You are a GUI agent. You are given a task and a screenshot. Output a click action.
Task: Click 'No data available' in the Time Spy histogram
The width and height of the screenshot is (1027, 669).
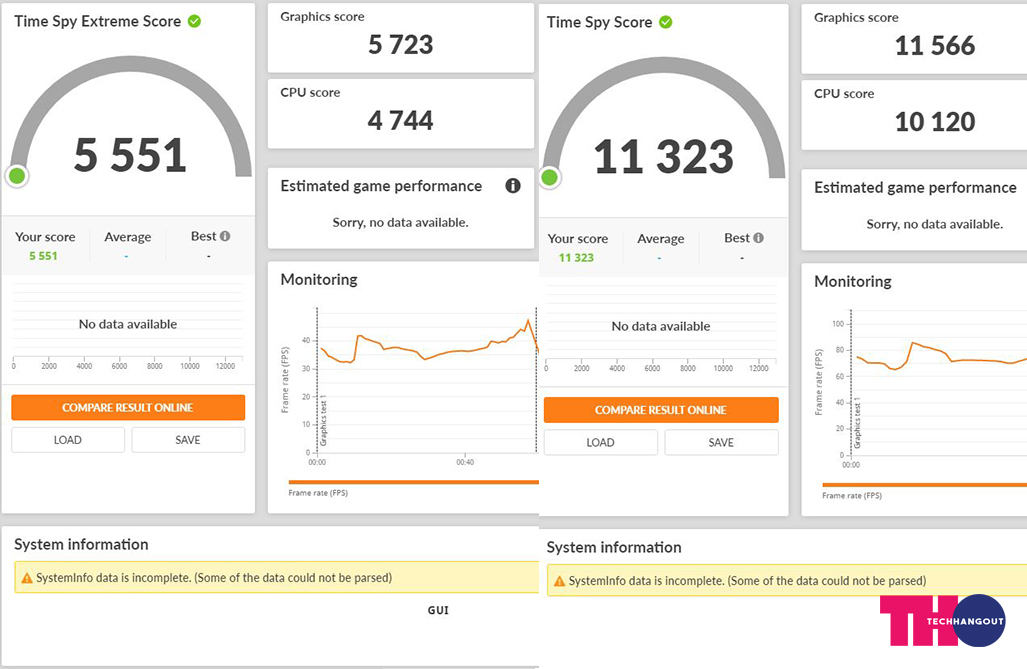click(x=661, y=326)
